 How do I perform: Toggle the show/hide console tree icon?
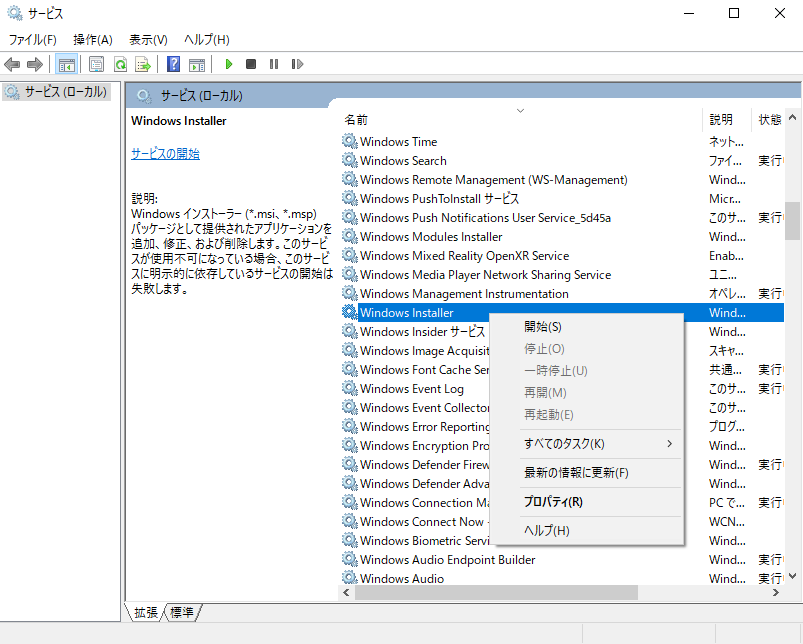click(x=66, y=65)
